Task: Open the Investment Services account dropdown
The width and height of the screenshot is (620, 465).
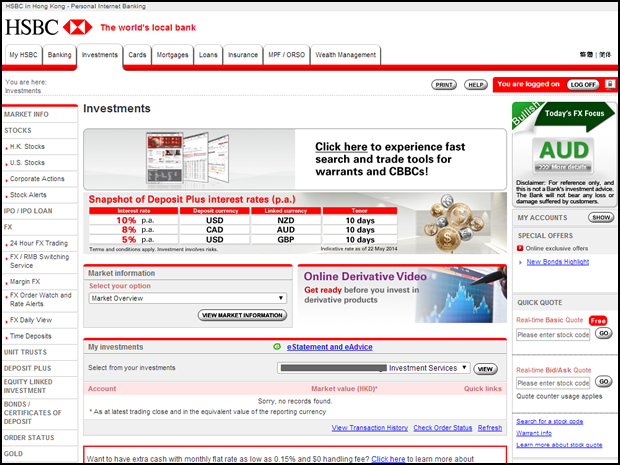Action: (x=374, y=368)
